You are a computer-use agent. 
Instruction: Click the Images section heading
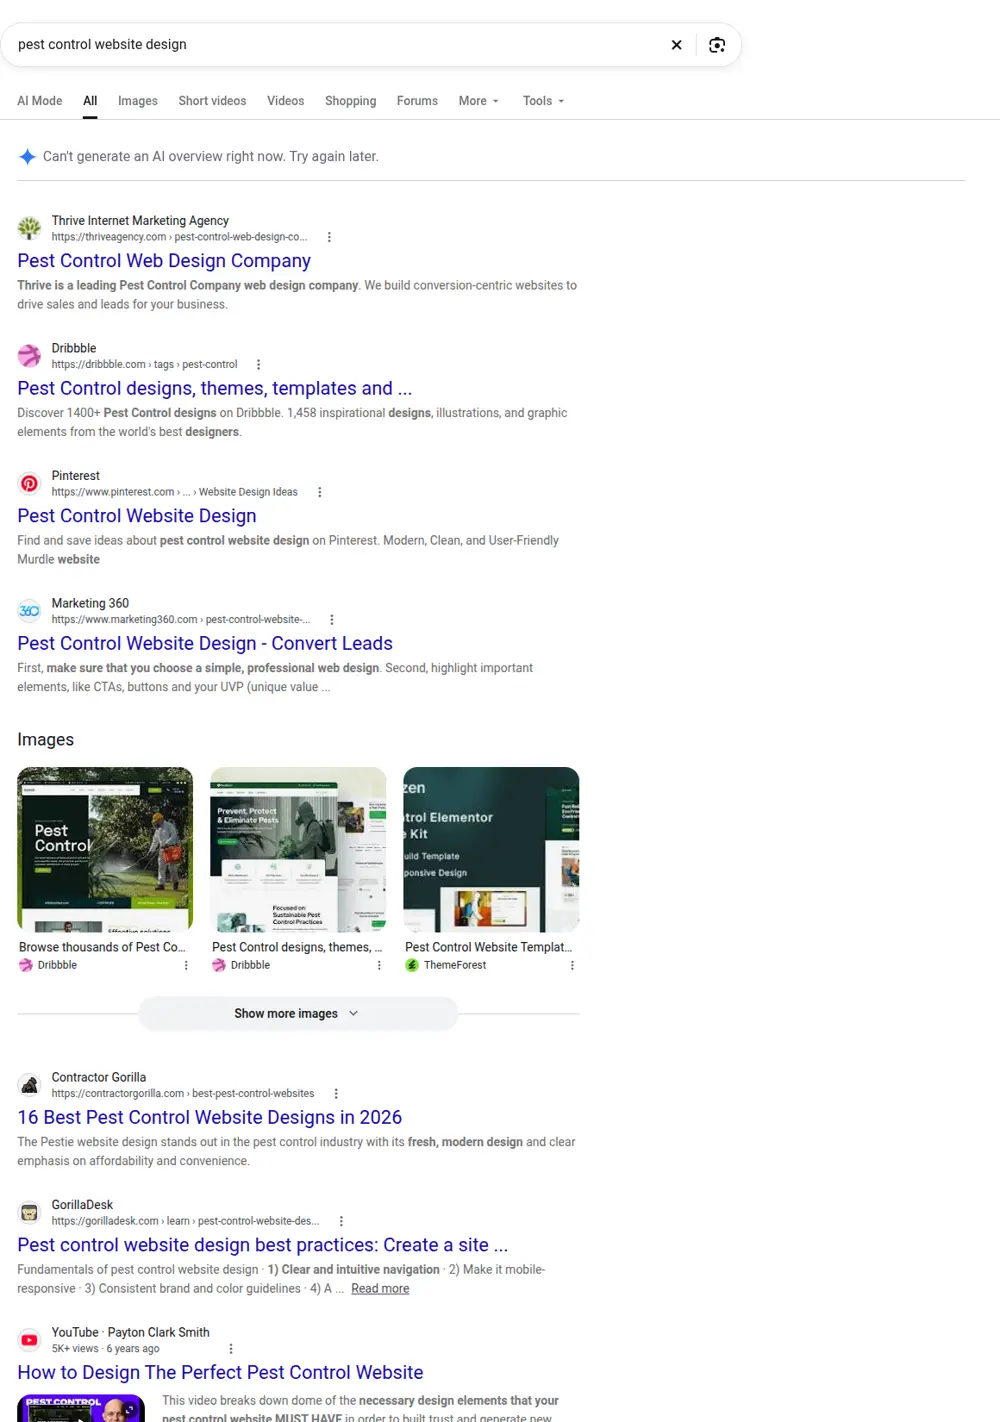[x=46, y=740]
